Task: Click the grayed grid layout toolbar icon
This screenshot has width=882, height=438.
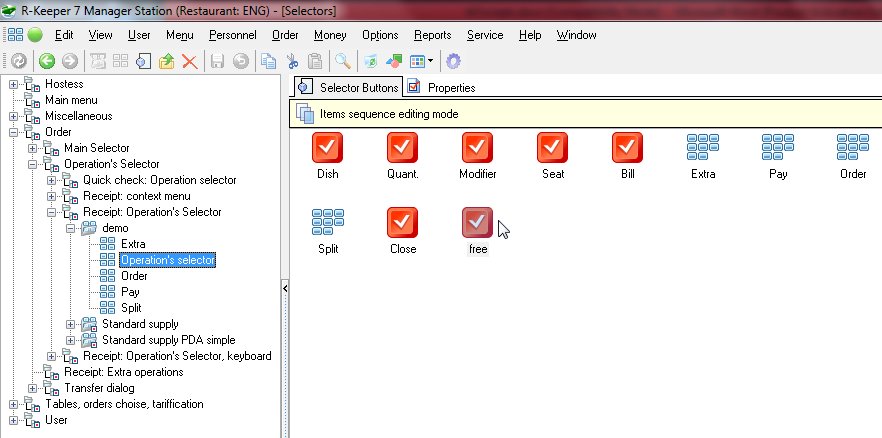Action: tap(120, 61)
